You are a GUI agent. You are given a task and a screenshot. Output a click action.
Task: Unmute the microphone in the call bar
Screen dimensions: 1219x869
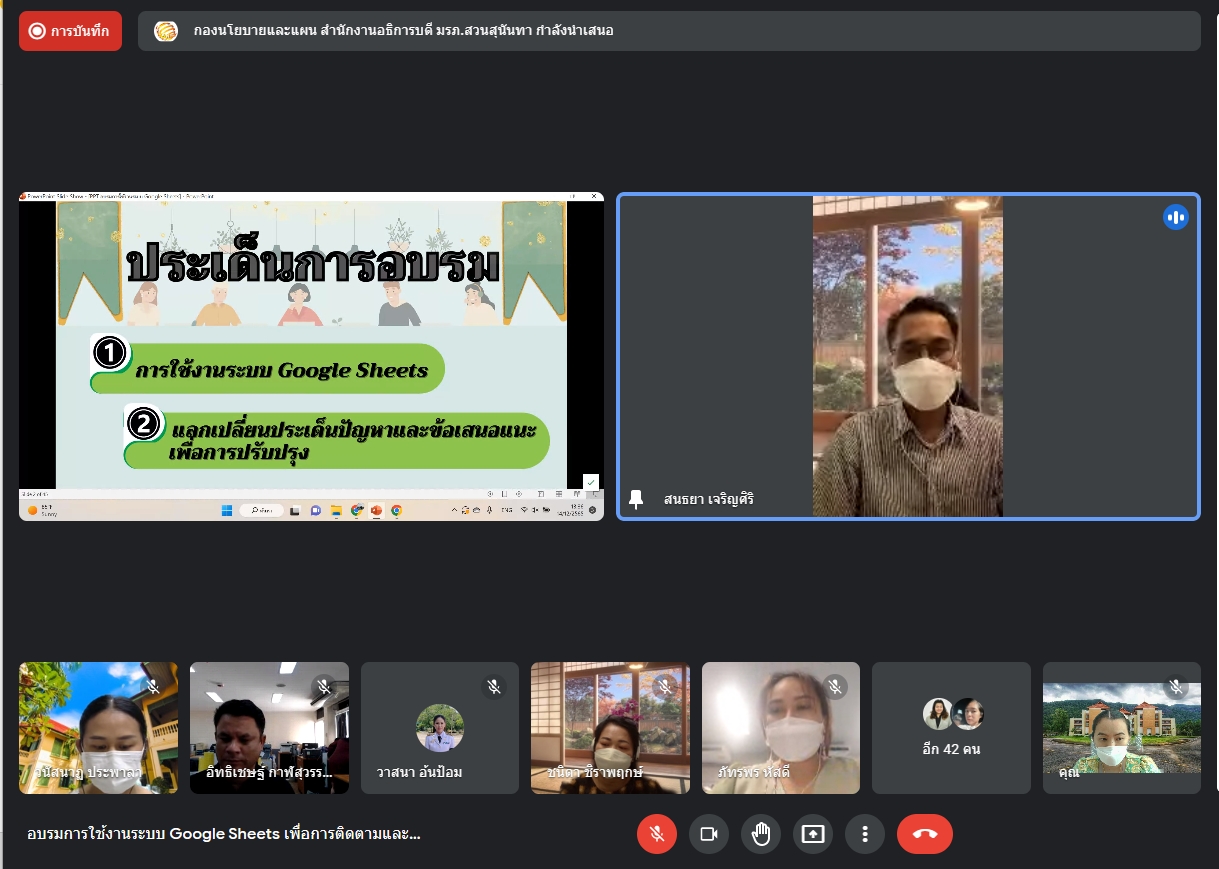coord(657,834)
